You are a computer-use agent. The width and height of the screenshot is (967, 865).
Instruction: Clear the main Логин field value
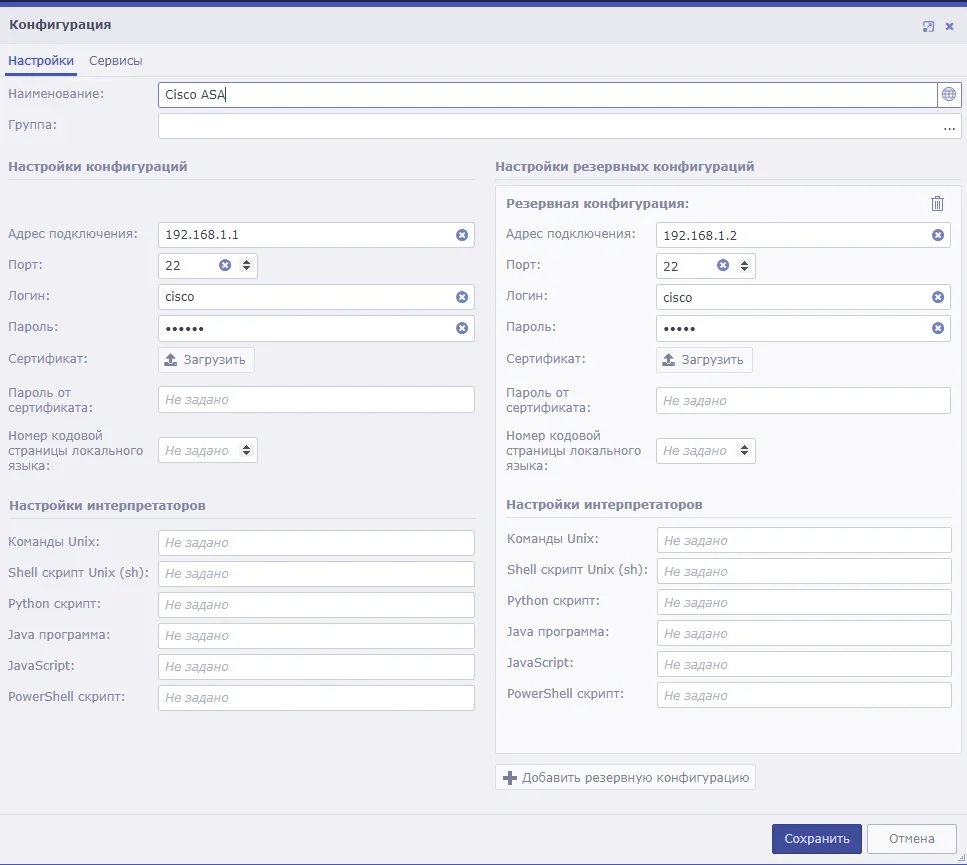point(462,297)
